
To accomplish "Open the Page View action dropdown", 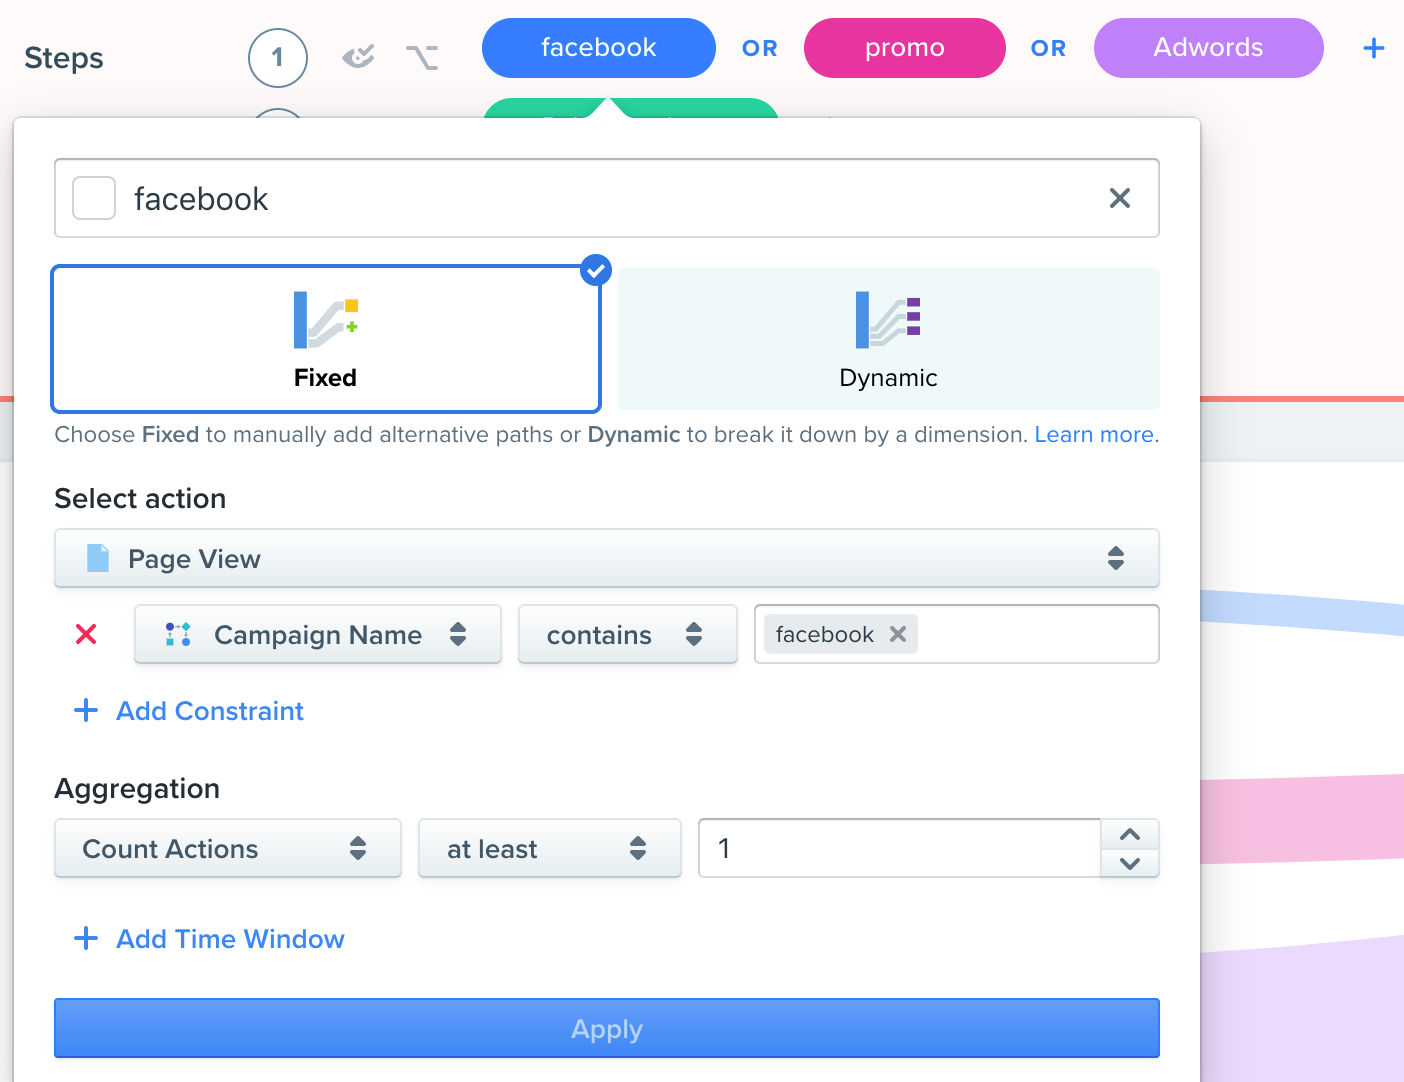I will (607, 558).
